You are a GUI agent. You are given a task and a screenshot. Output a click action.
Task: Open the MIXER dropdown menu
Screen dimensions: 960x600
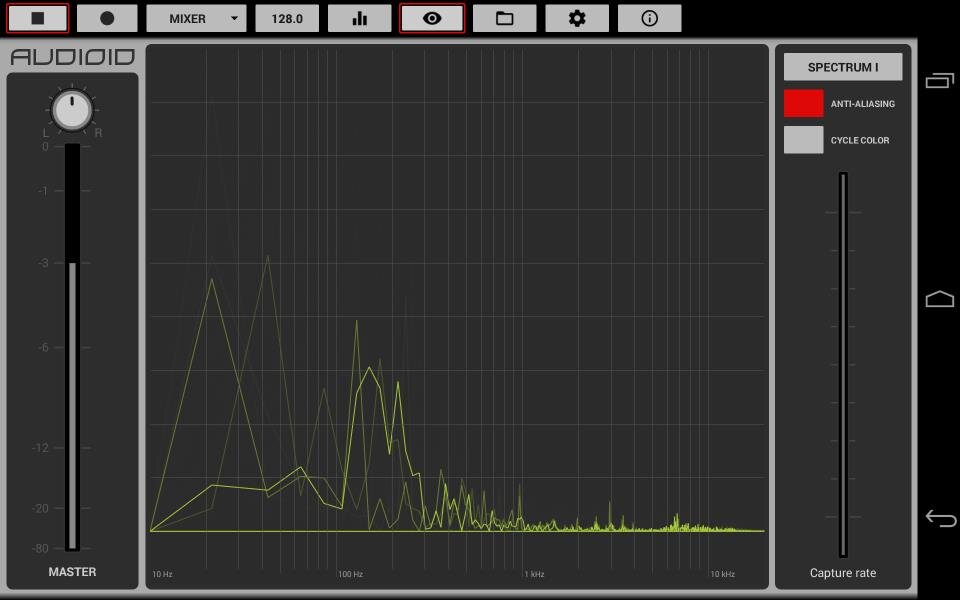tap(196, 18)
